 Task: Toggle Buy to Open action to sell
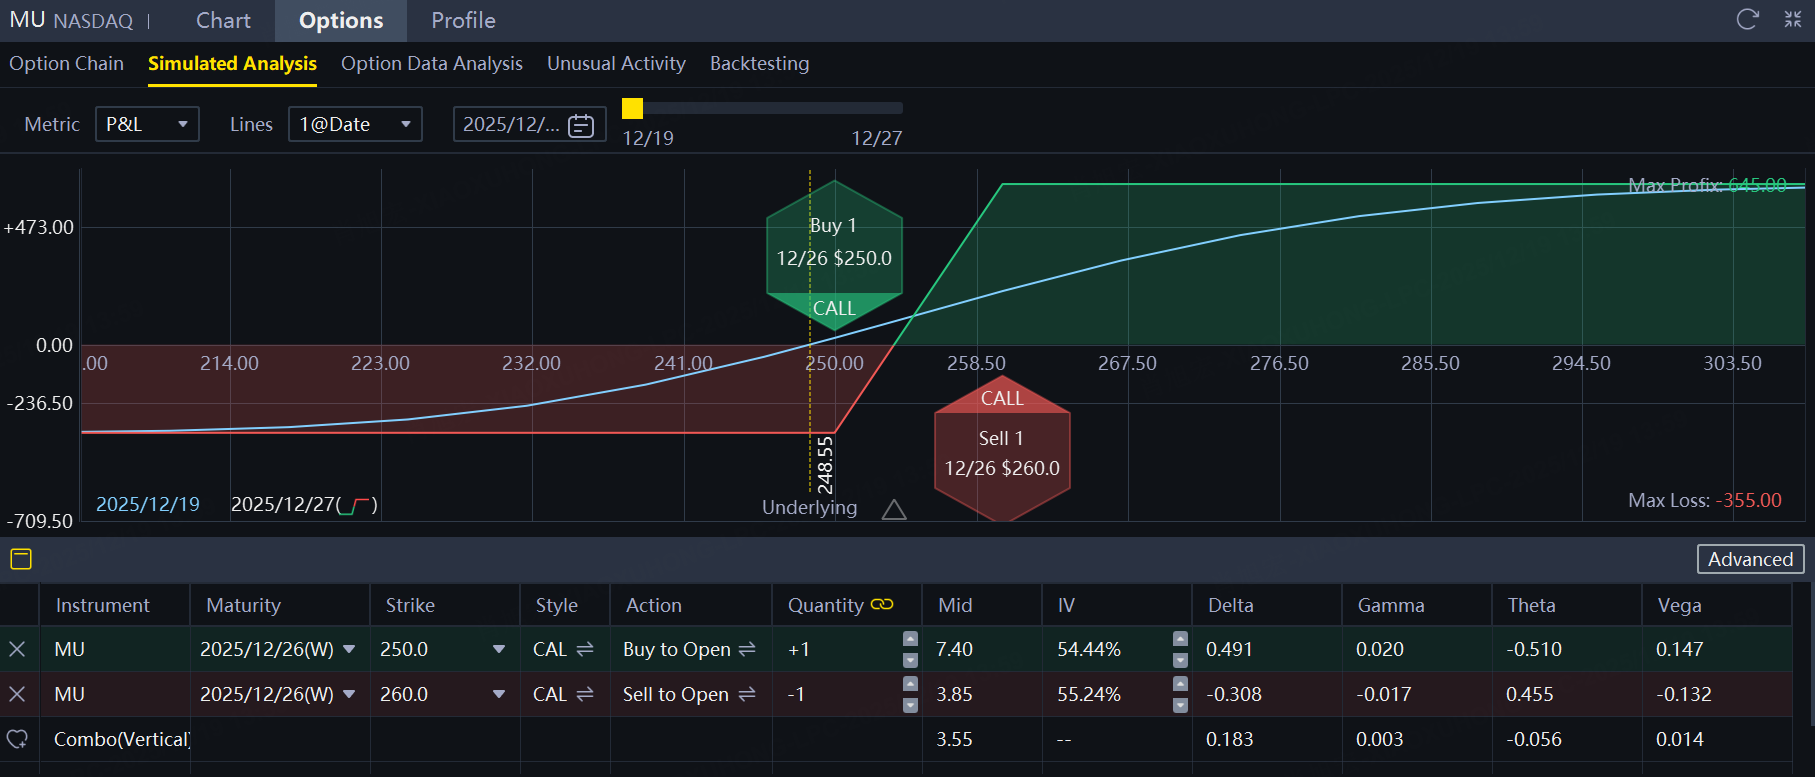pos(747,649)
